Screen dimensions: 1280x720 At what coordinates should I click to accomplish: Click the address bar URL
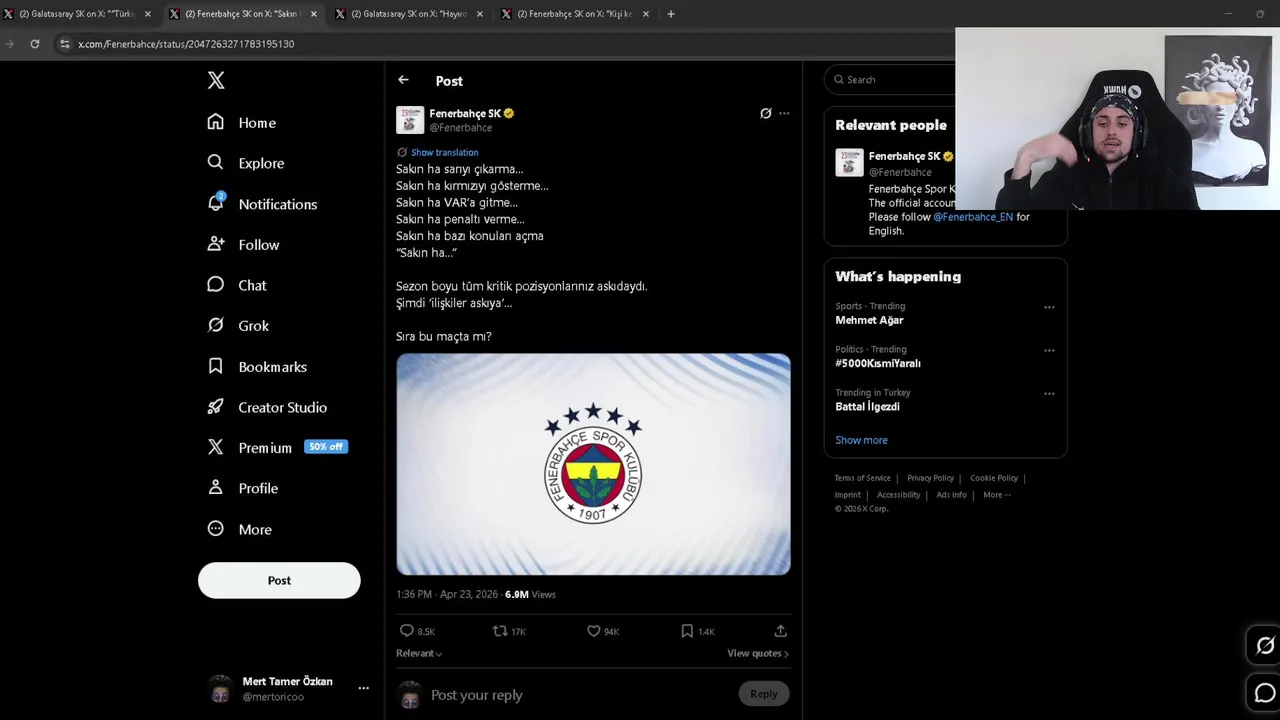[186, 44]
